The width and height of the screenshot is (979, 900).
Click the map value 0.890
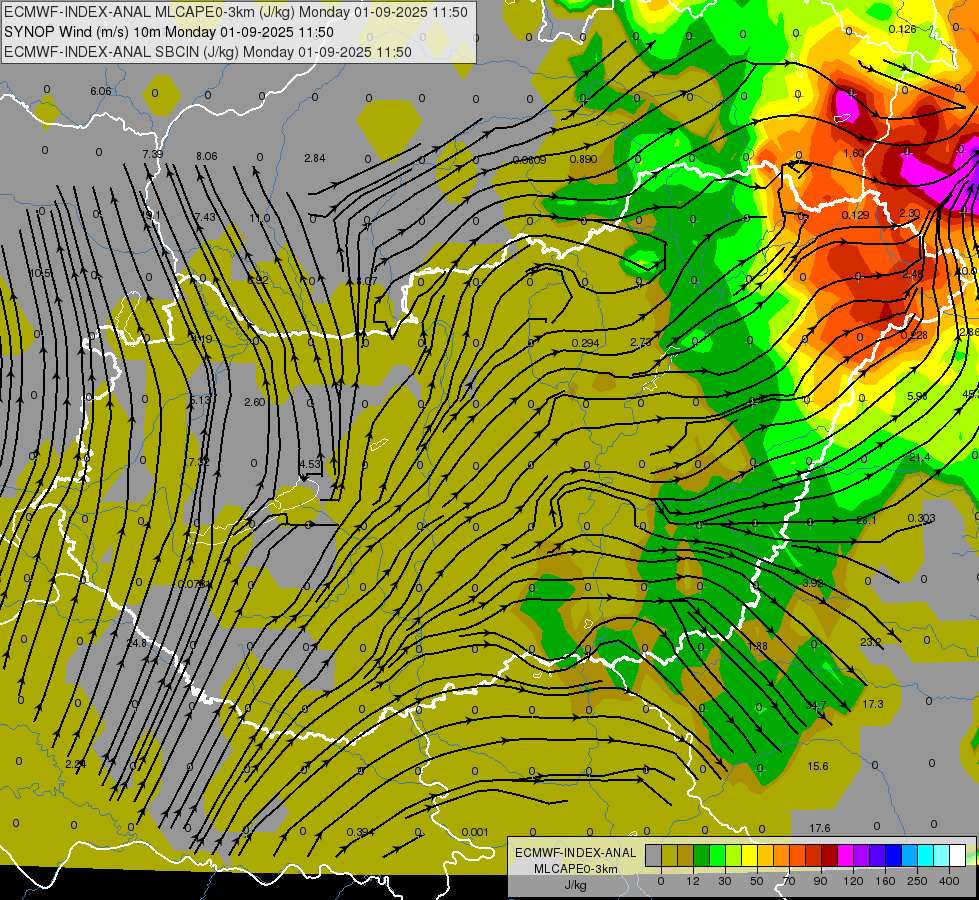click(x=584, y=159)
